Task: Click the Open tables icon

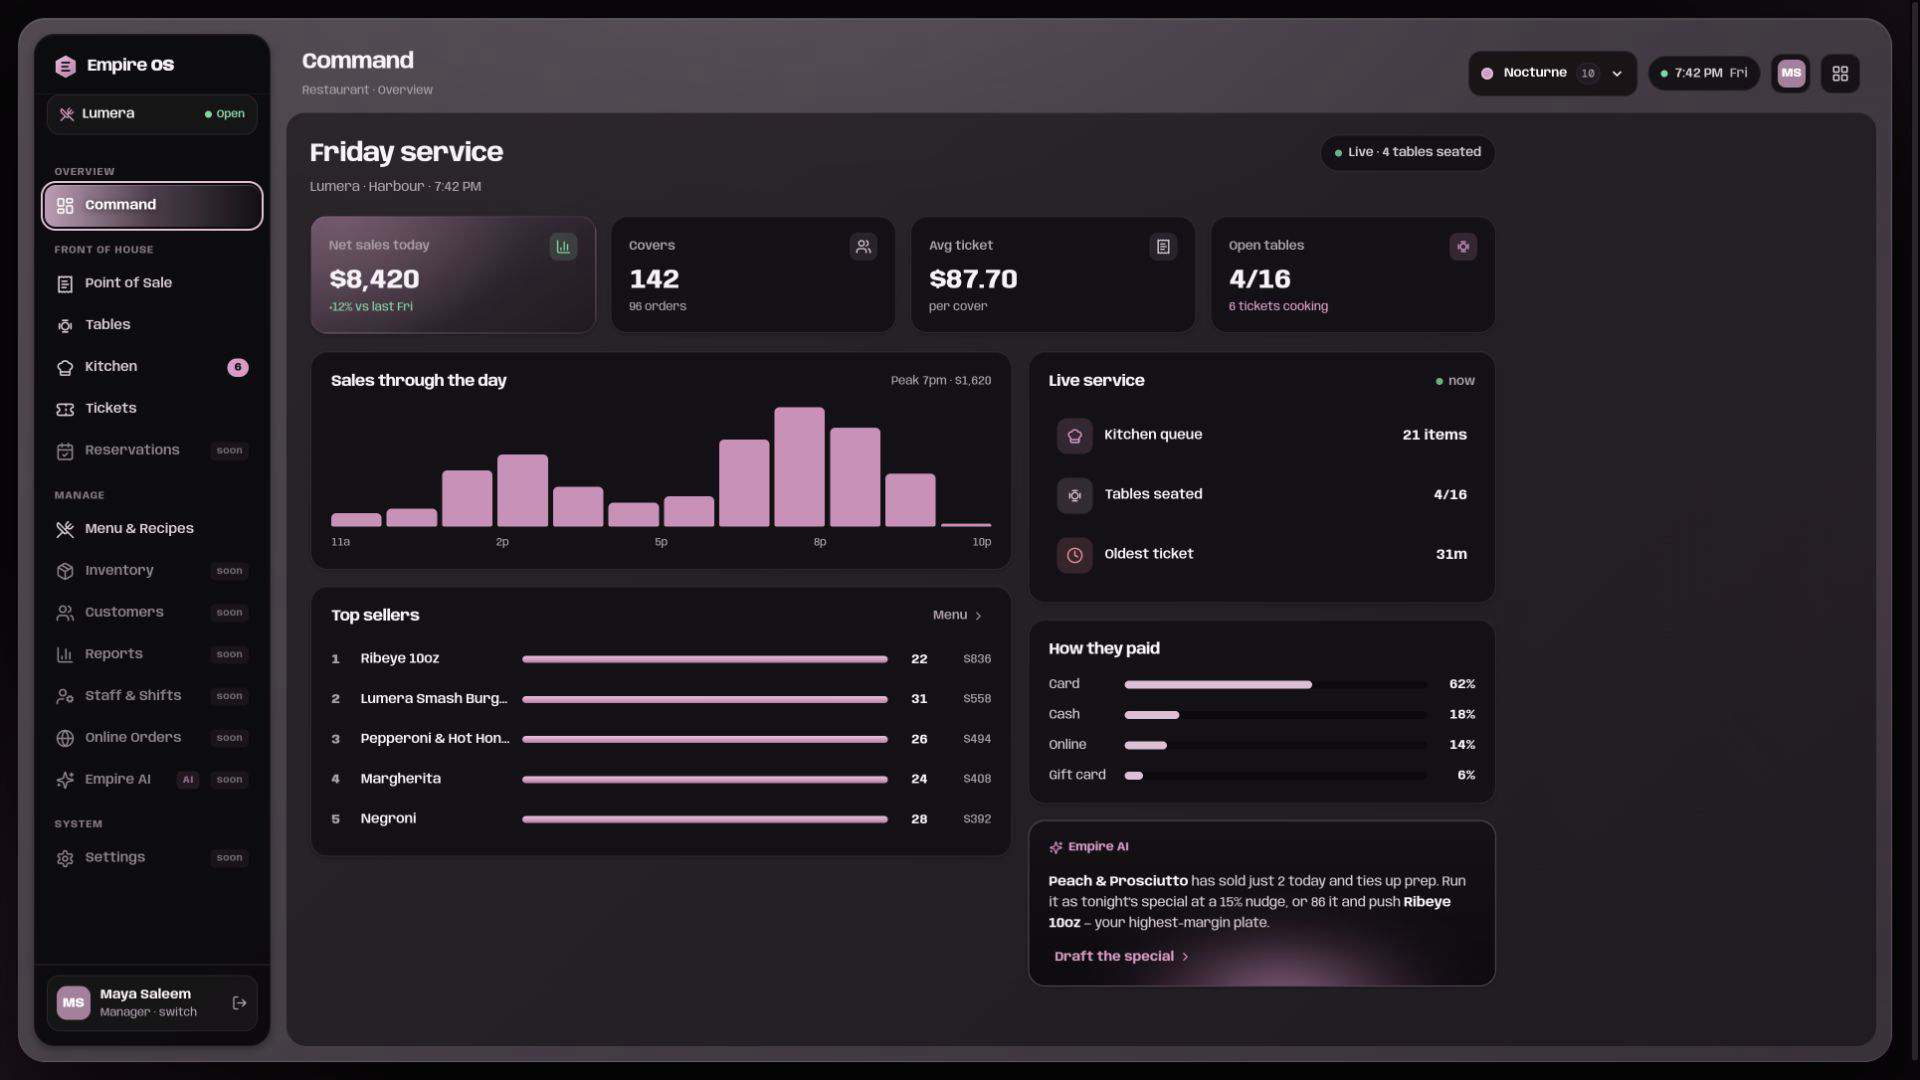Action: click(x=1463, y=247)
